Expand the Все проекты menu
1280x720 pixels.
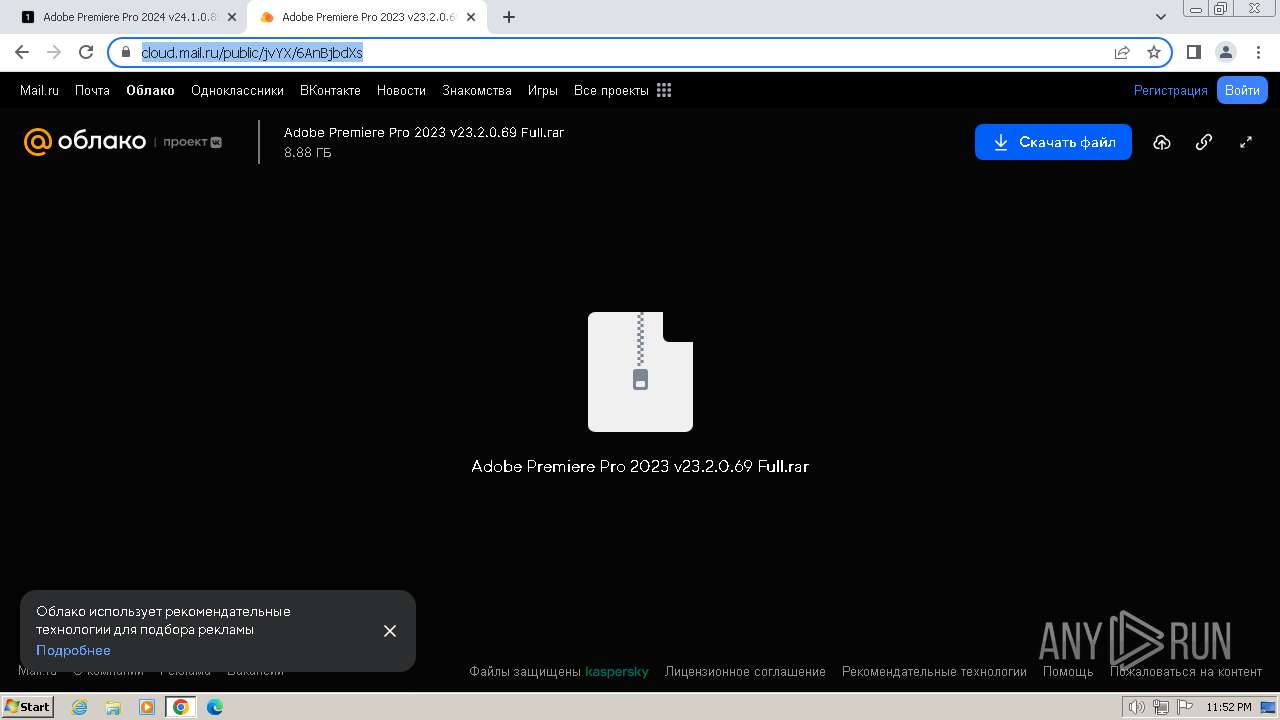click(x=611, y=90)
